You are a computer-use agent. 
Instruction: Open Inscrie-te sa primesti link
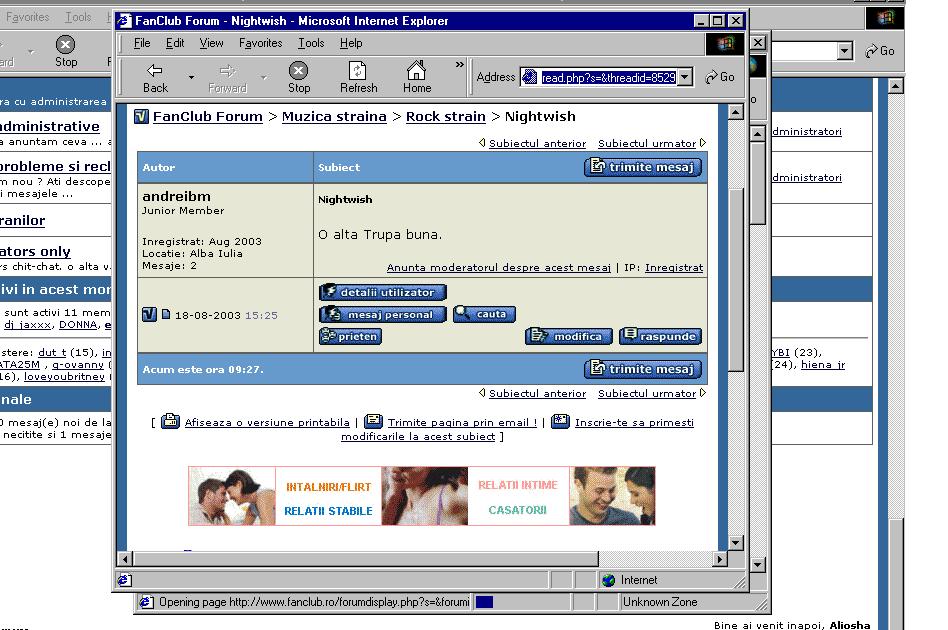pyautogui.click(x=634, y=423)
